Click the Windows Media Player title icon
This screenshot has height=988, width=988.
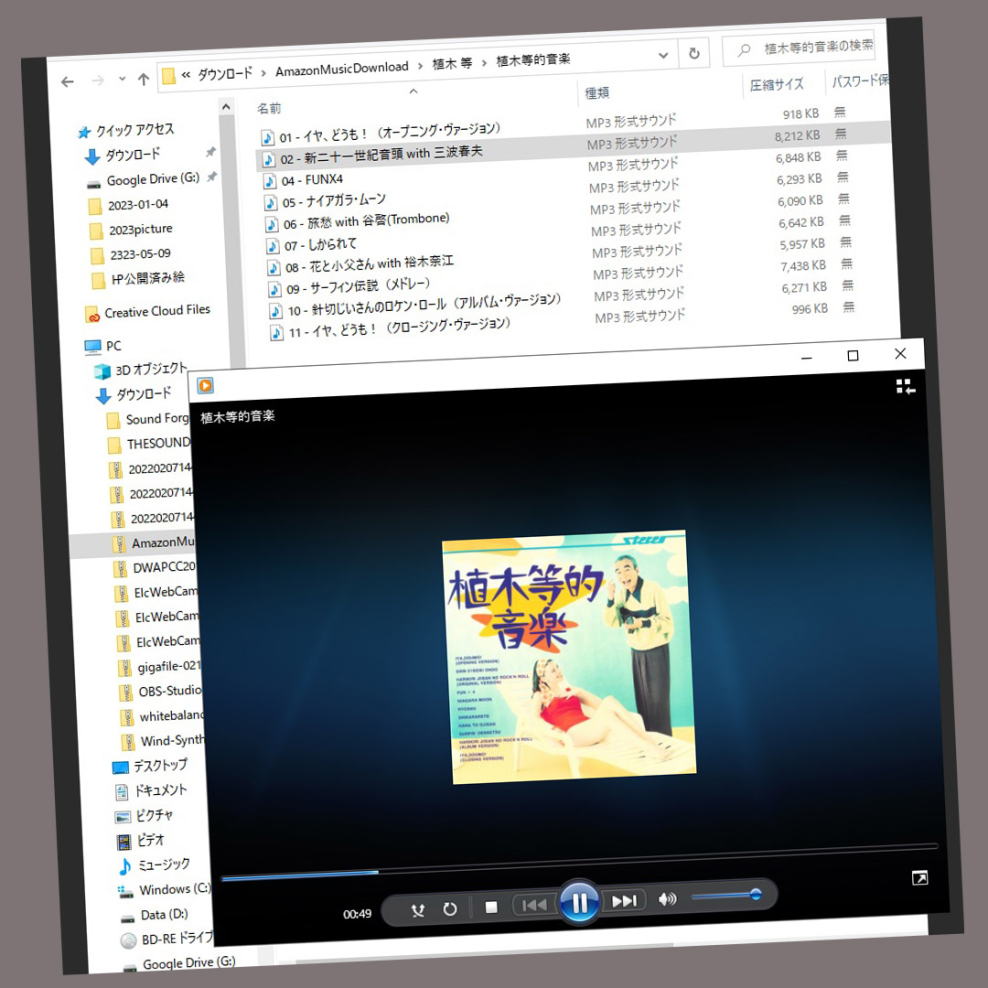(x=205, y=386)
